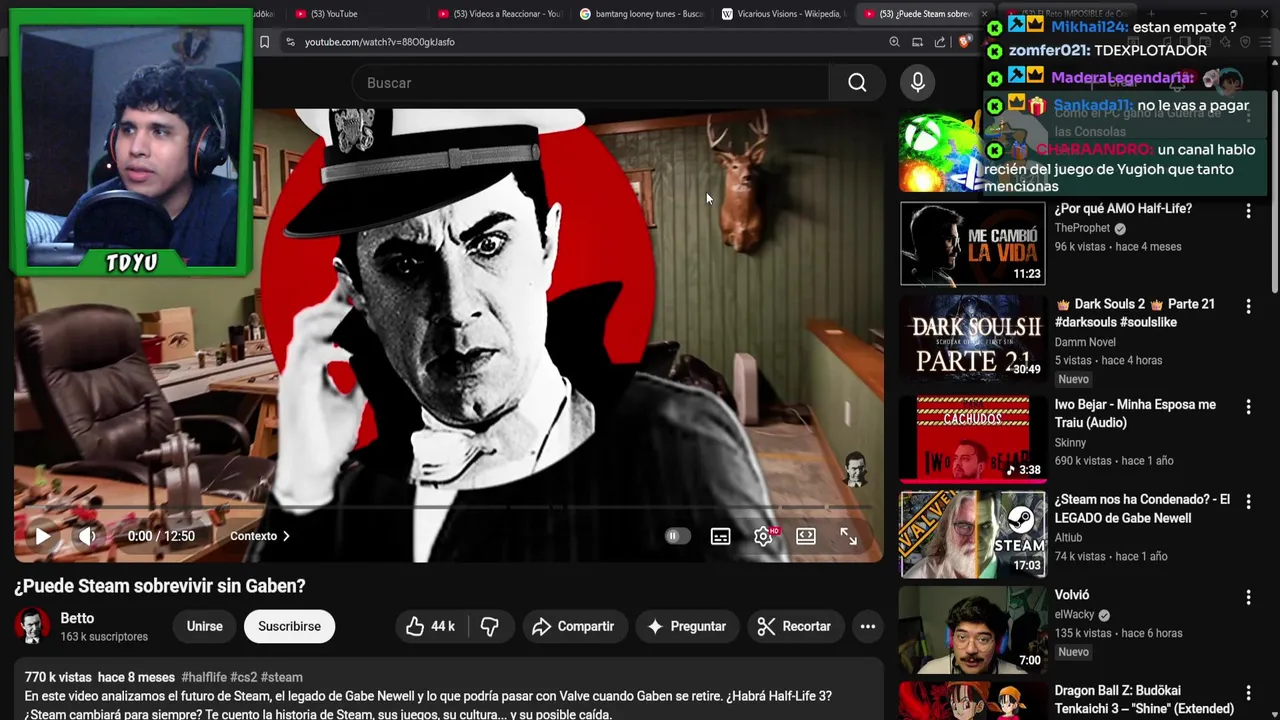Open the Dark Souls 2 Parte 21 thumbnail
Image resolution: width=1280 pixels, height=720 pixels.
pos(972,338)
